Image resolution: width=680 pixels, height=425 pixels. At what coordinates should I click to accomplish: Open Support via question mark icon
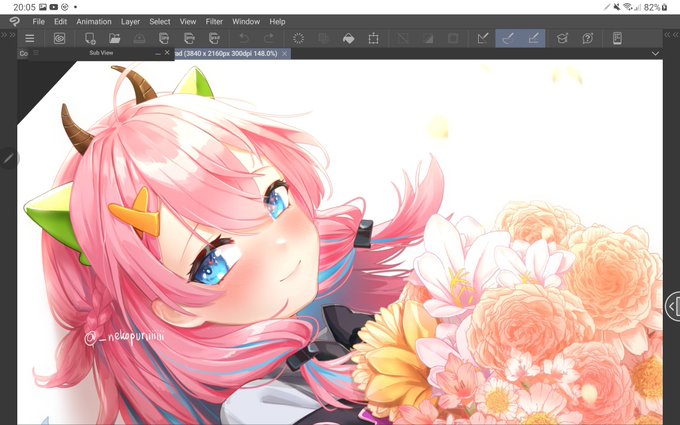pyautogui.click(x=588, y=39)
